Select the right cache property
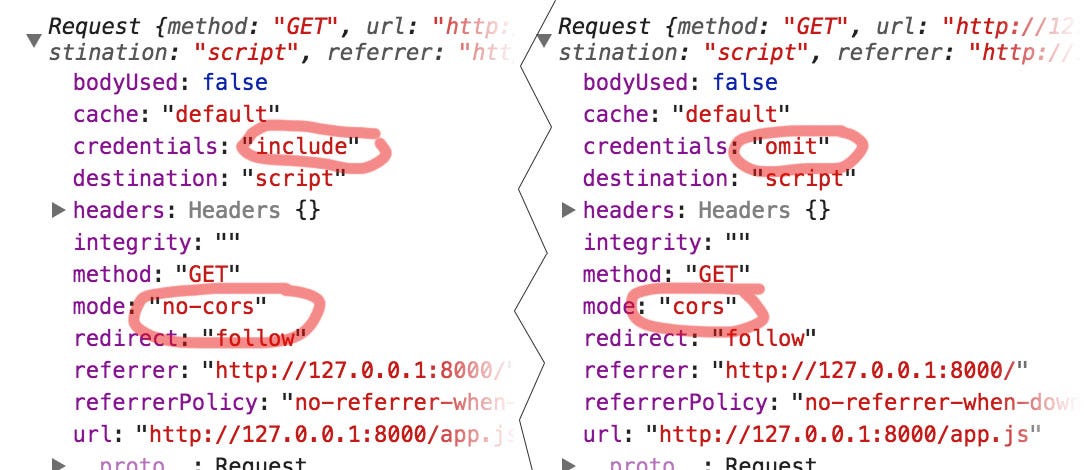Viewport: 1084px width, 470px height. point(620,114)
